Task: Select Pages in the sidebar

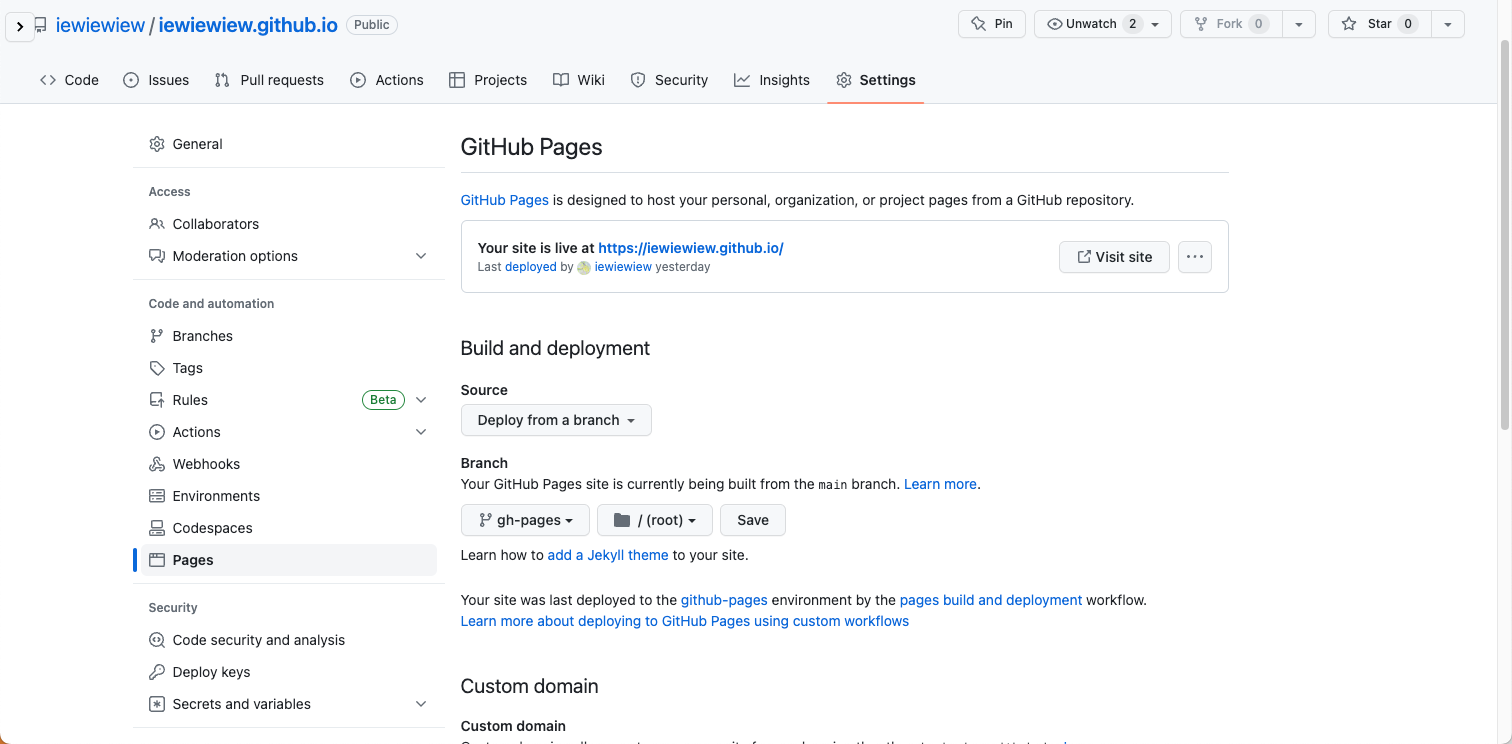Action: click(x=287, y=560)
